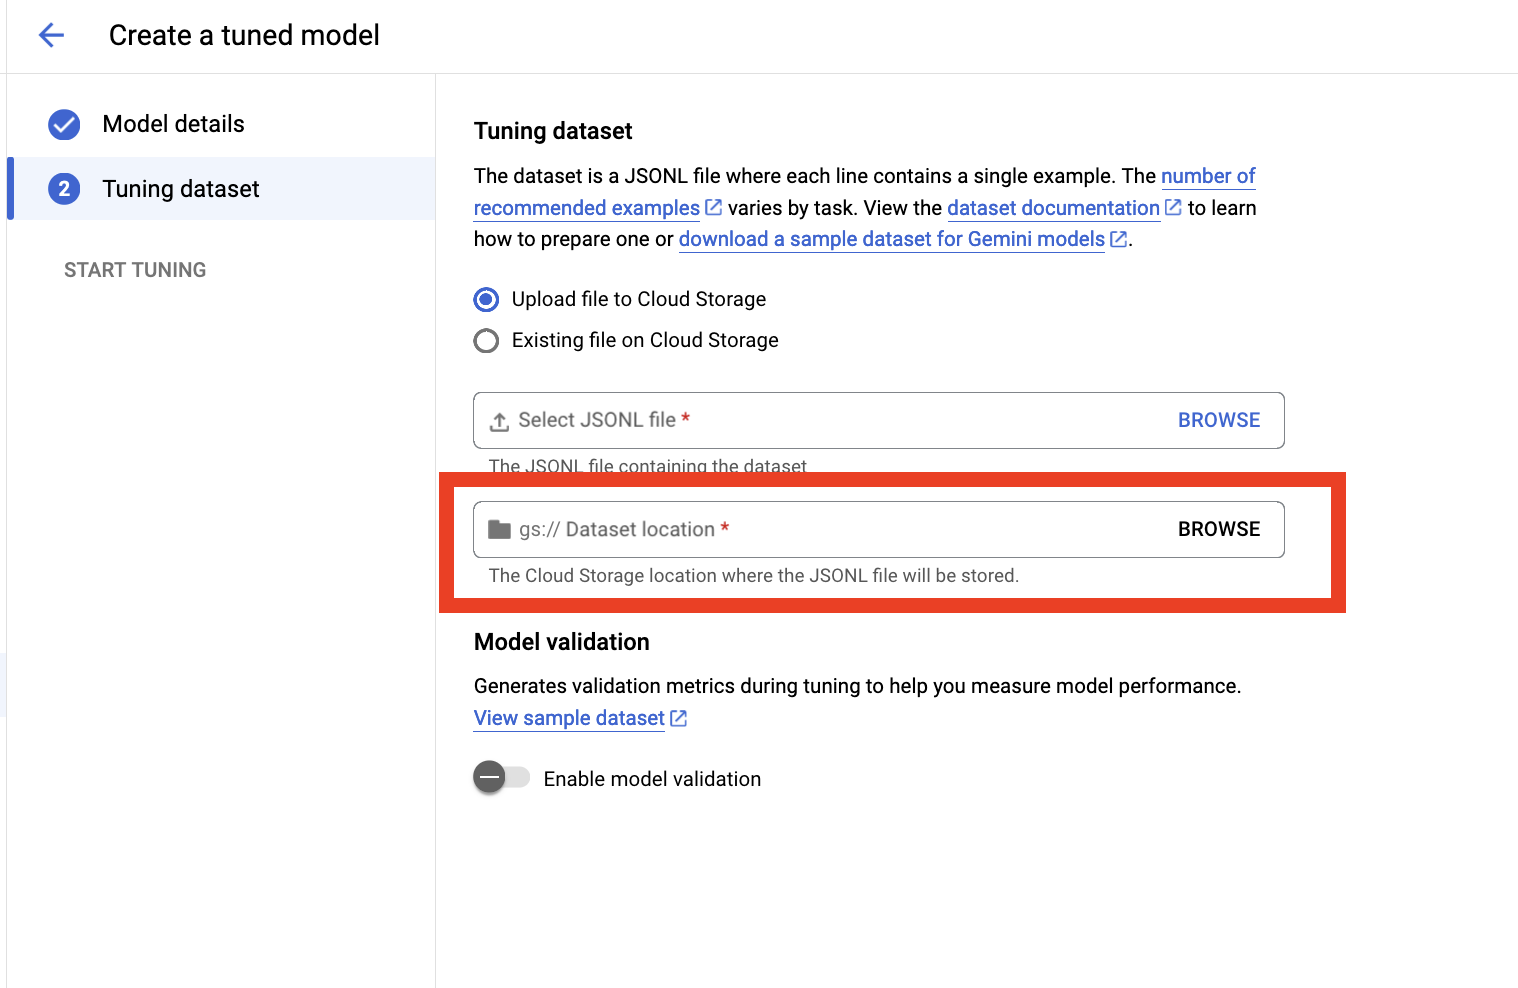Select Upload file to Cloud Storage

click(x=487, y=299)
